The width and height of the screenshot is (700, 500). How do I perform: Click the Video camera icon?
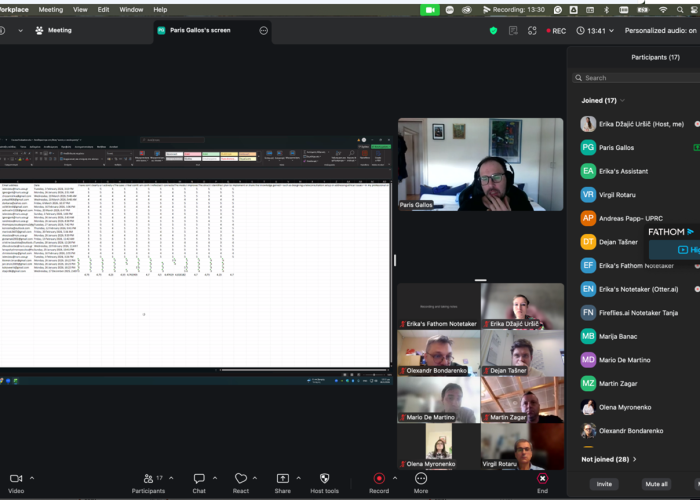tap(15, 479)
